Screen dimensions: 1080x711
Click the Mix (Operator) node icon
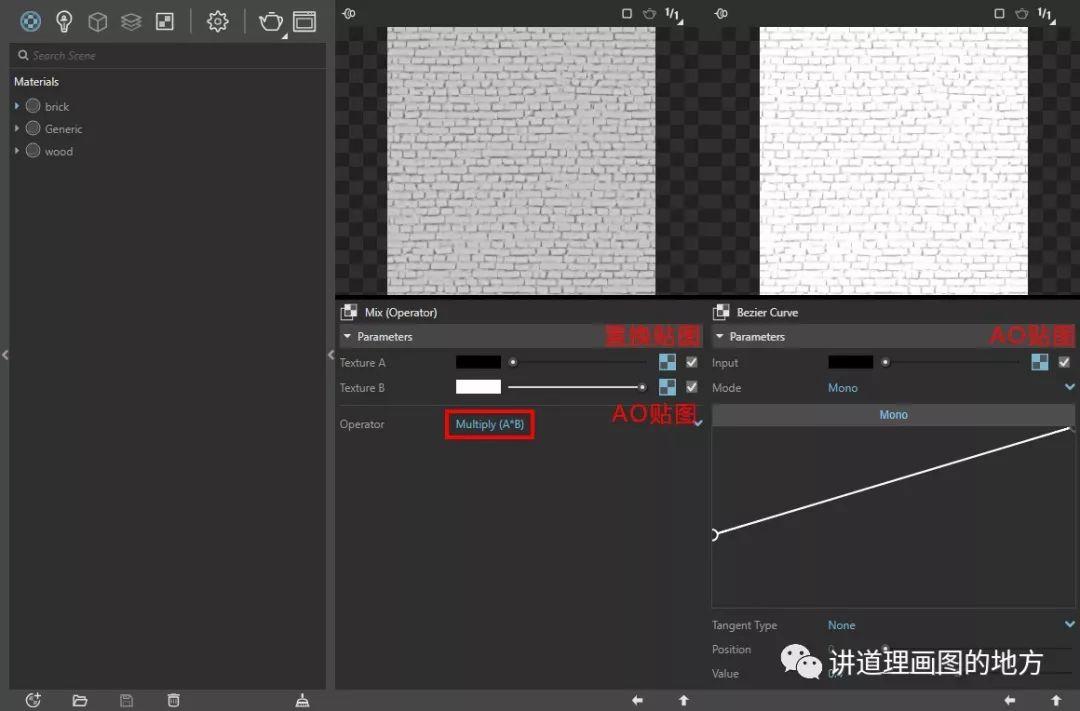(x=349, y=312)
